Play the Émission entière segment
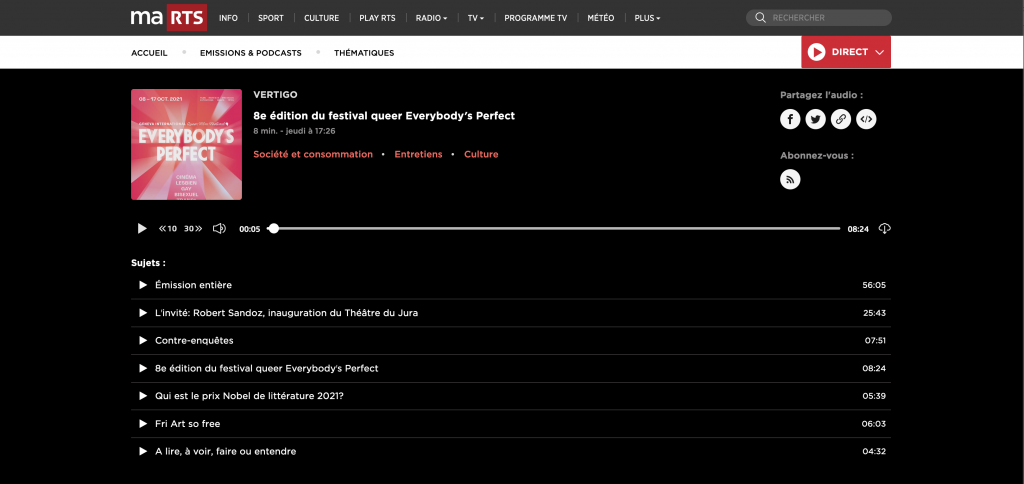The height and width of the screenshot is (484, 1024). pos(143,285)
